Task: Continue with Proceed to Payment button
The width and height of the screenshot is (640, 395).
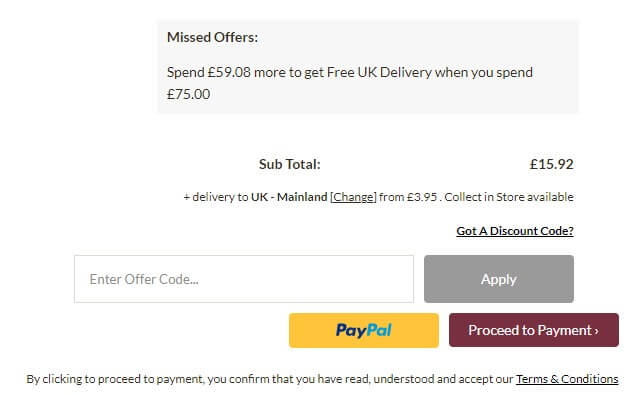Action: click(x=534, y=330)
